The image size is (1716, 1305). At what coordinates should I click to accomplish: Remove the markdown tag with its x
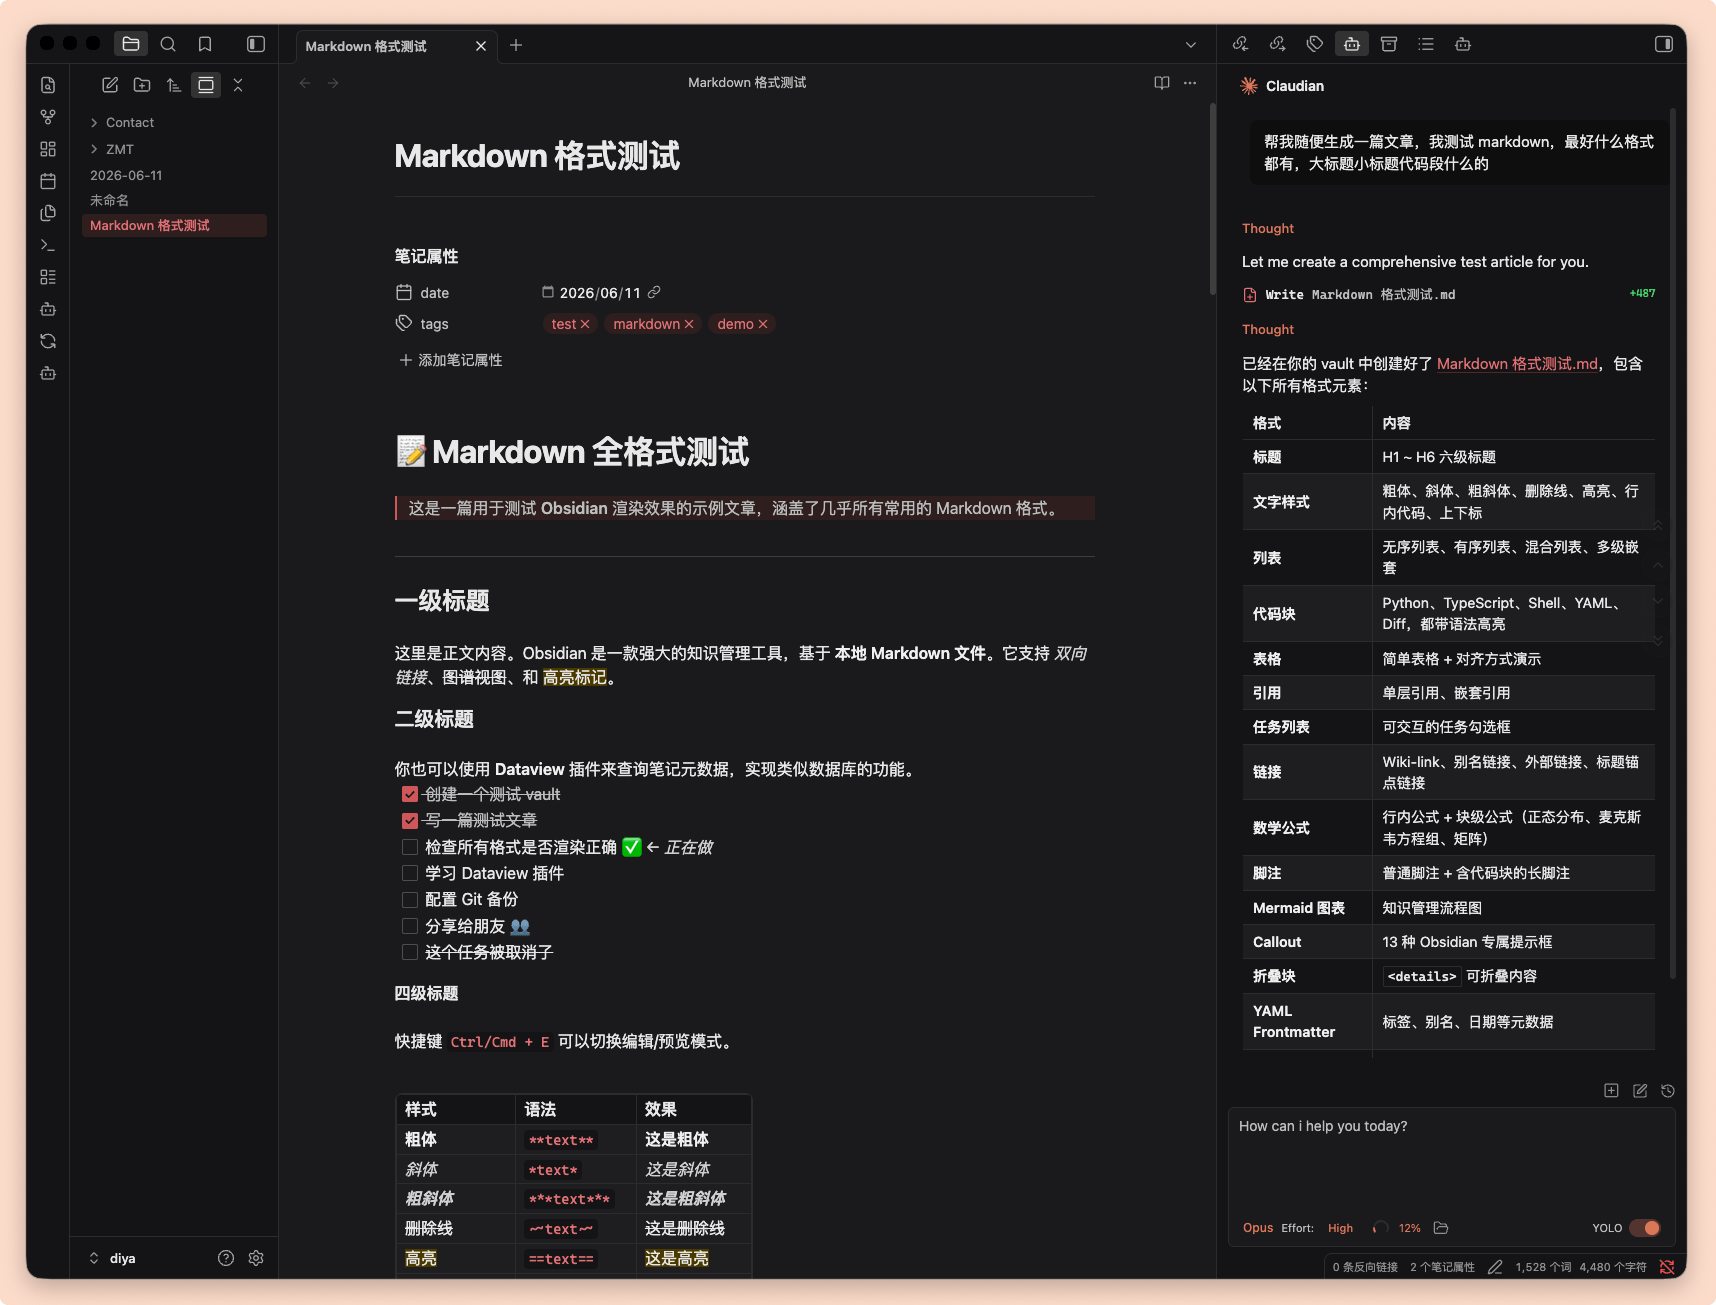point(689,324)
